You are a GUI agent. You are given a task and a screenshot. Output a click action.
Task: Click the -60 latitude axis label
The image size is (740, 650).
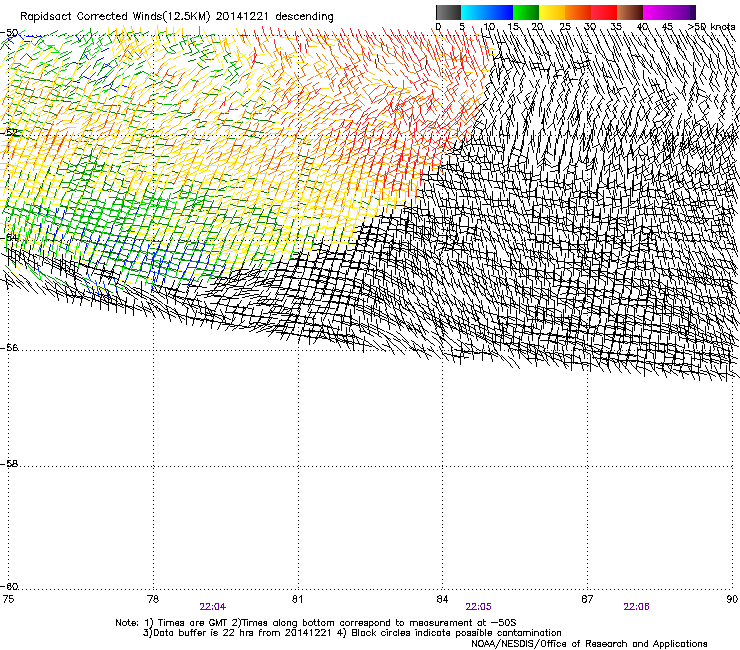pyautogui.click(x=9, y=586)
